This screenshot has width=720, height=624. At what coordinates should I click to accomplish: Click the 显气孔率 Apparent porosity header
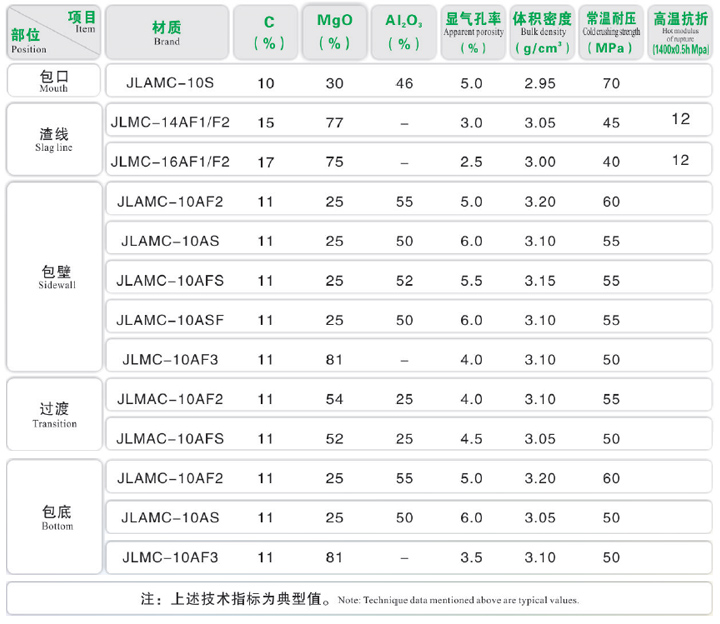click(473, 33)
